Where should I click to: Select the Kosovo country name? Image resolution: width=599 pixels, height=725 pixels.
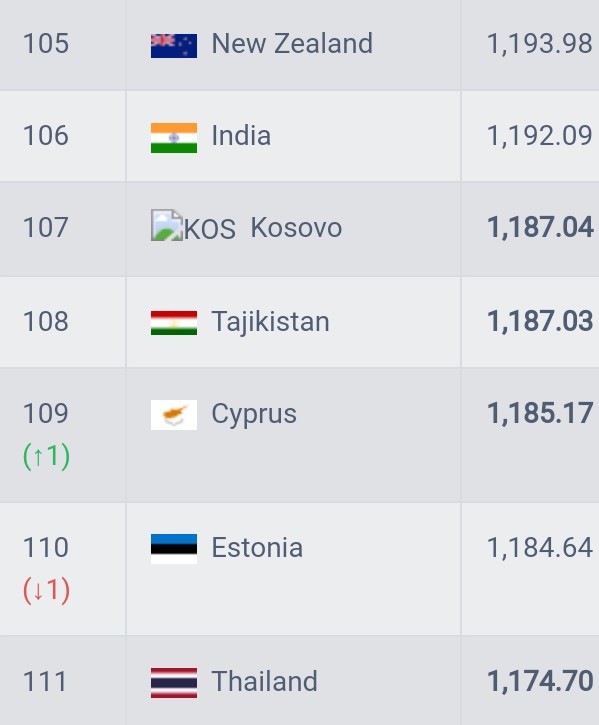(296, 227)
